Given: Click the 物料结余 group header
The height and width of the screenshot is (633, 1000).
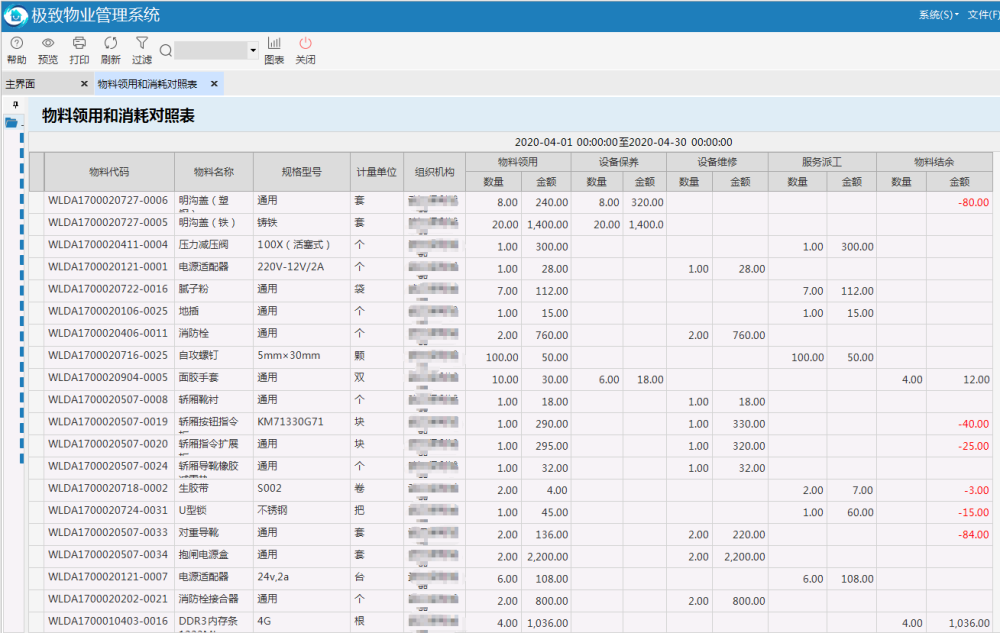Looking at the screenshot, I should pyautogui.click(x=934, y=162).
